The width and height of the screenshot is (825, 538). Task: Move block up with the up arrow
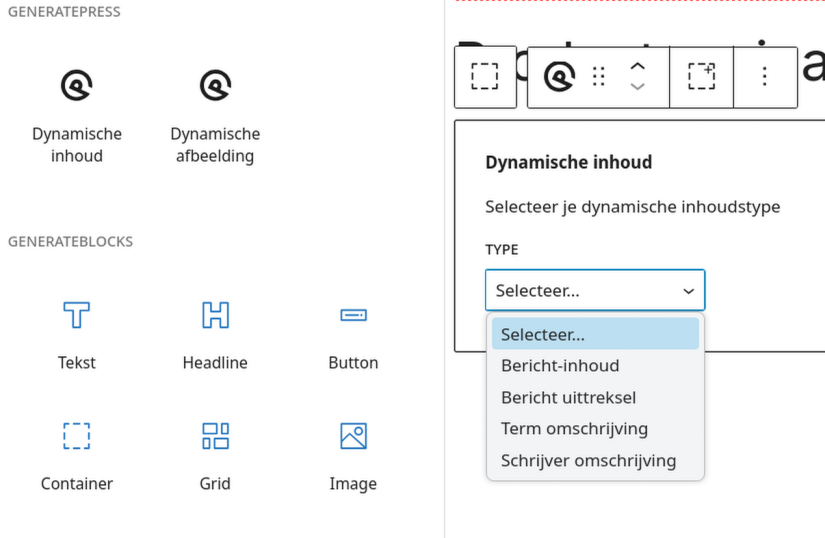pyautogui.click(x=637, y=66)
